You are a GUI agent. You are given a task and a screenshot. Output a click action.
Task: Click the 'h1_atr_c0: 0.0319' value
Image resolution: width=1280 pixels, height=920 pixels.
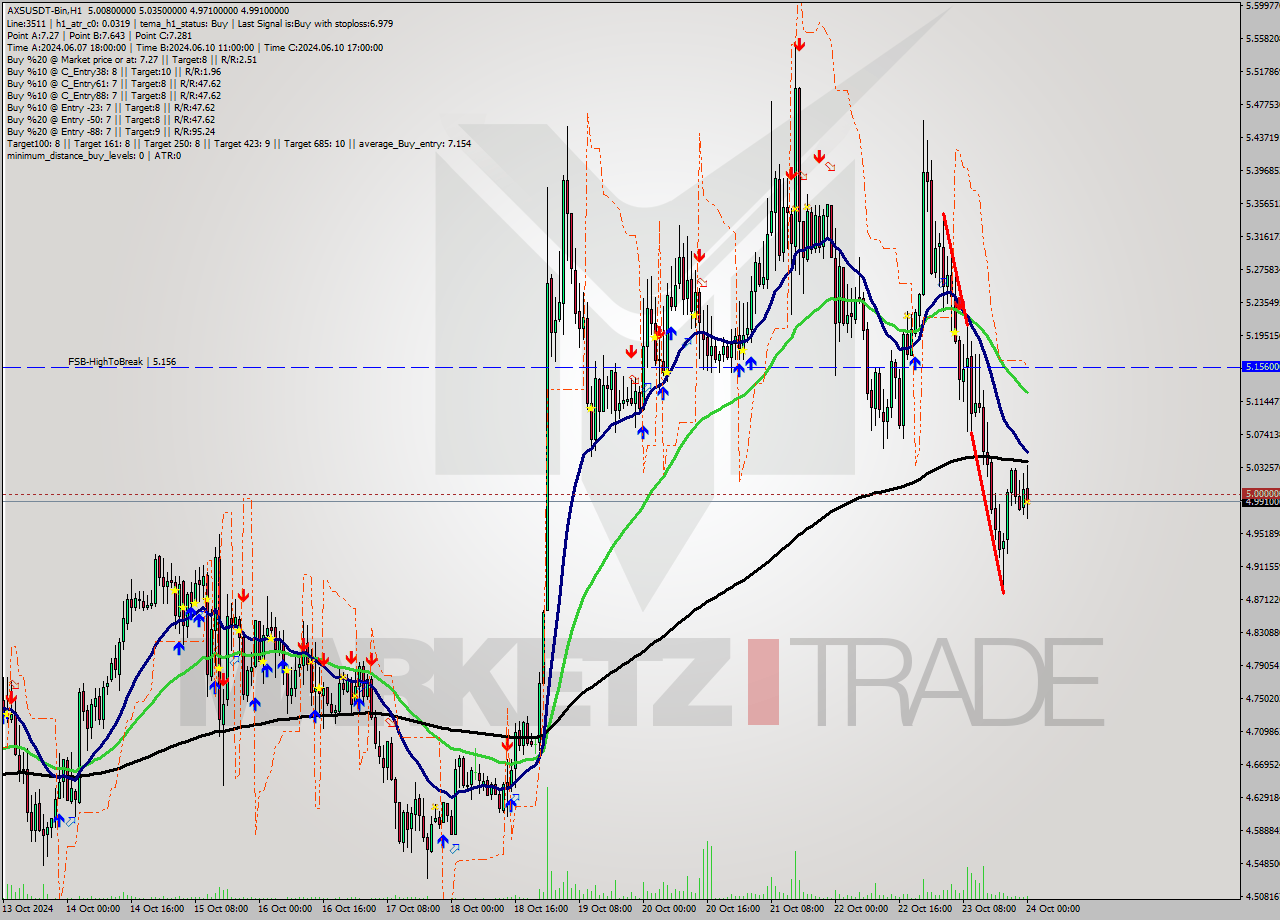pos(93,25)
